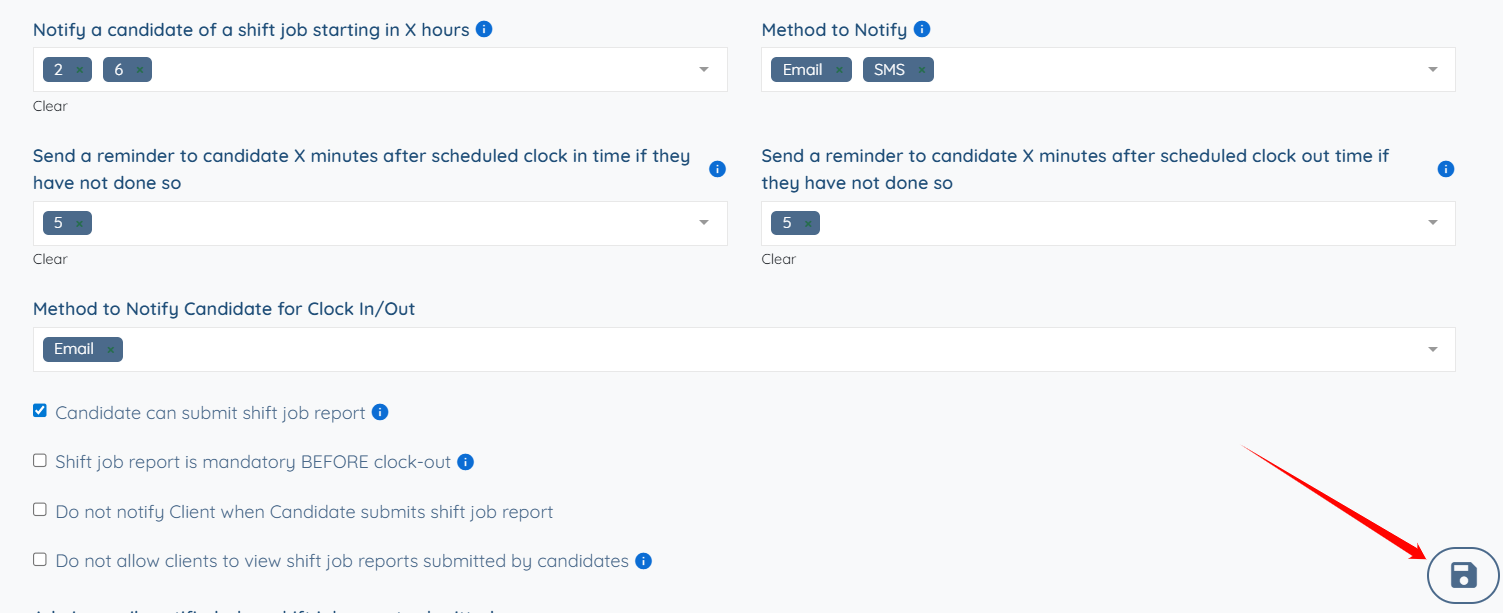Click info icon for clock in reminder
Screen dimensions: 1508x613
pyautogui.click(x=717, y=169)
